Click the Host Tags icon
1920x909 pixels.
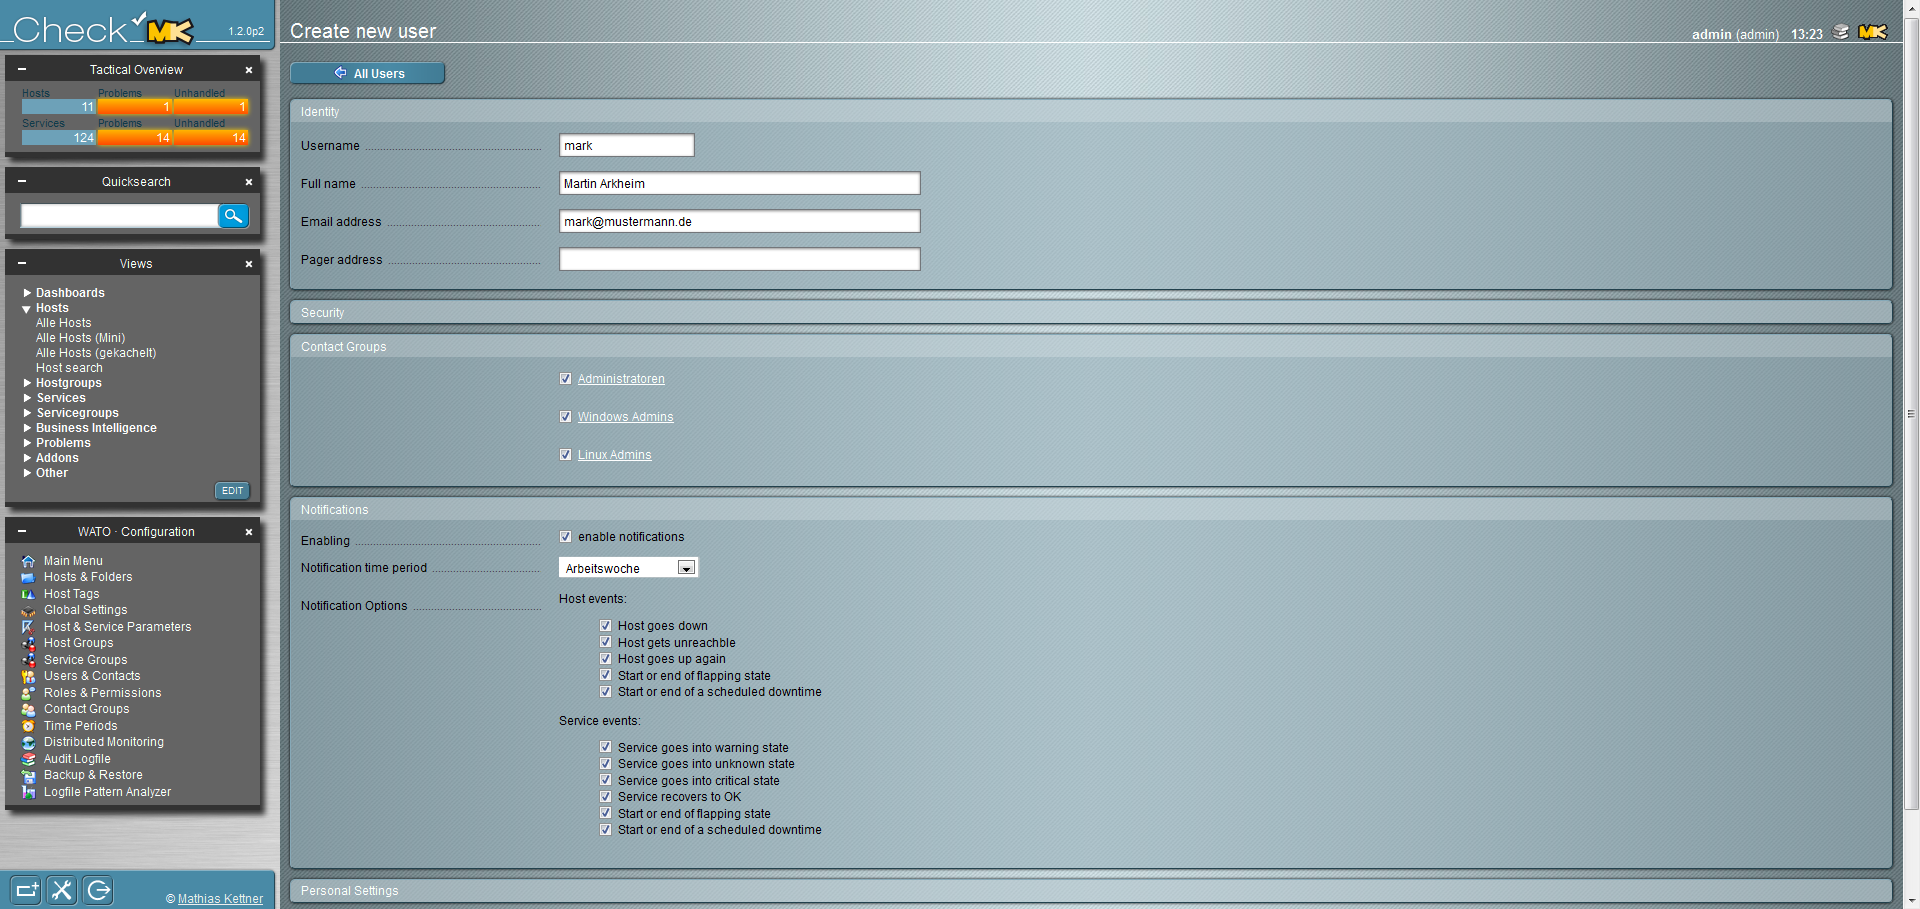(28, 594)
